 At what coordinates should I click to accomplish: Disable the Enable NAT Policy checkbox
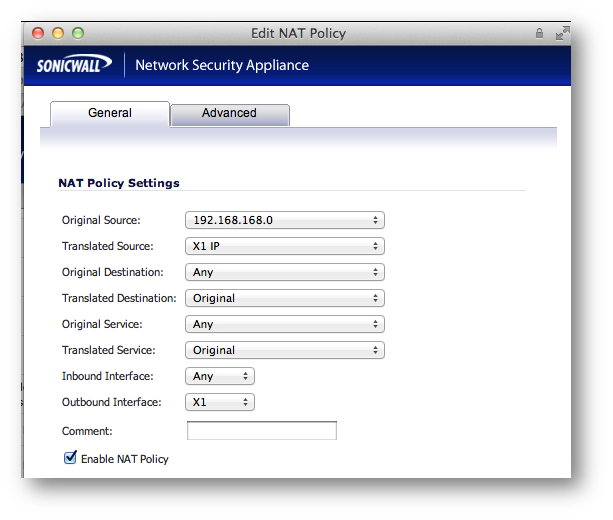click(x=70, y=458)
